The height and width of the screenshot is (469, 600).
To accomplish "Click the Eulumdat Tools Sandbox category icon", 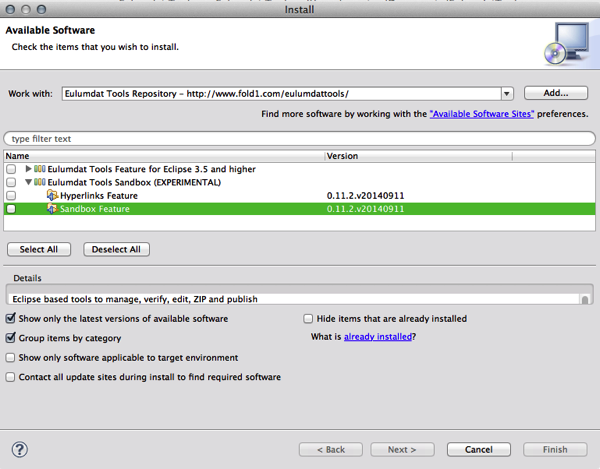I will tap(40, 182).
